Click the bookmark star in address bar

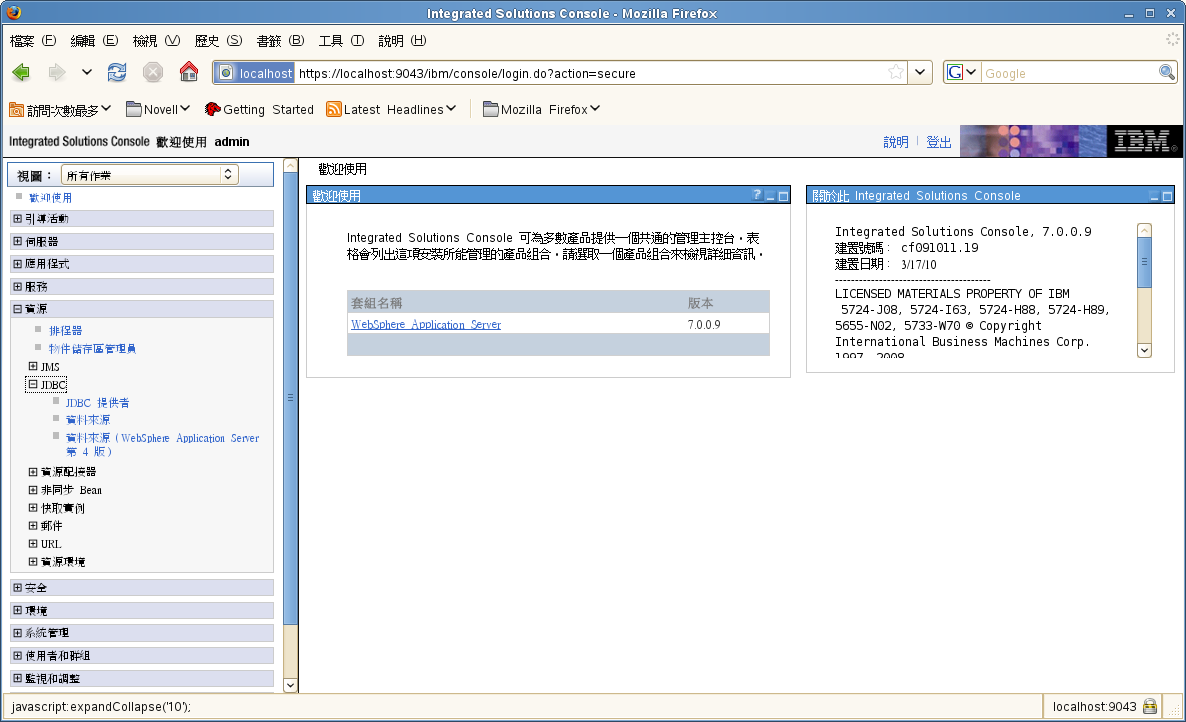pyautogui.click(x=896, y=73)
